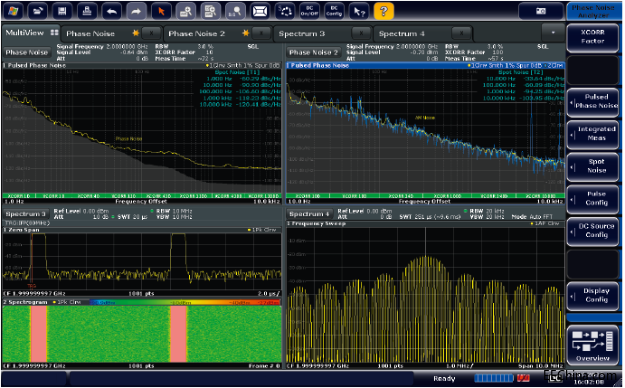This screenshot has height=388, width=625.
Task: Select the orange pointer selection tool
Action: [161, 11]
